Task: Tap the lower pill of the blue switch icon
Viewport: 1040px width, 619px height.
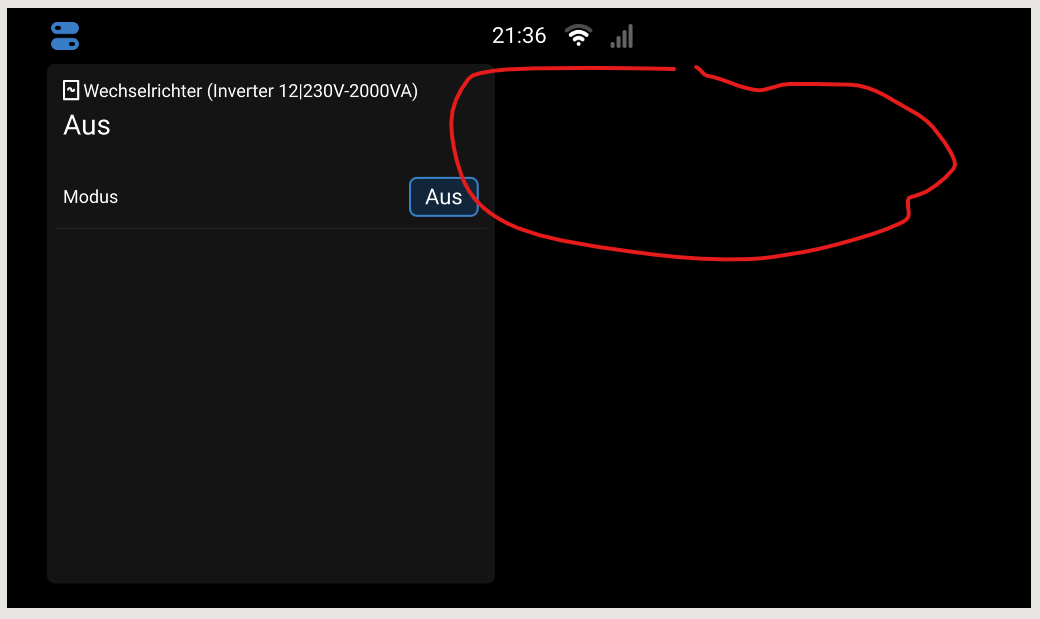Action: coord(65,44)
